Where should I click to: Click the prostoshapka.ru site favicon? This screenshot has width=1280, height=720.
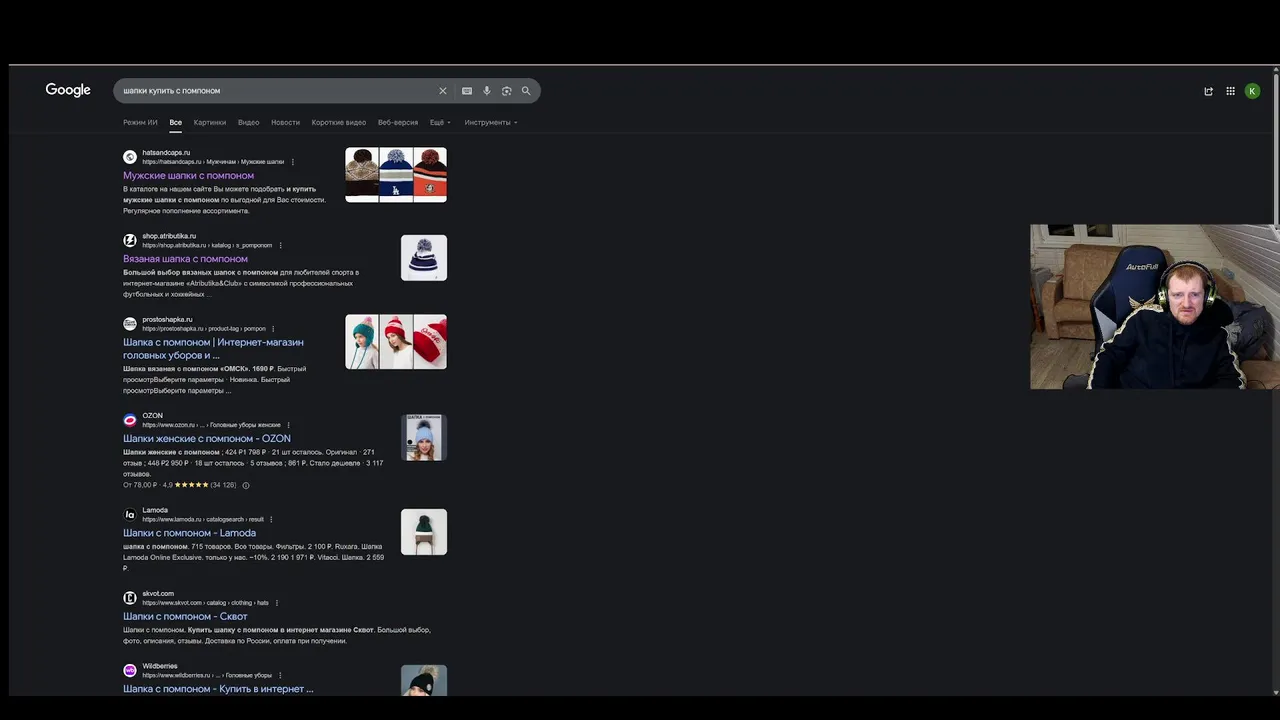(130, 324)
